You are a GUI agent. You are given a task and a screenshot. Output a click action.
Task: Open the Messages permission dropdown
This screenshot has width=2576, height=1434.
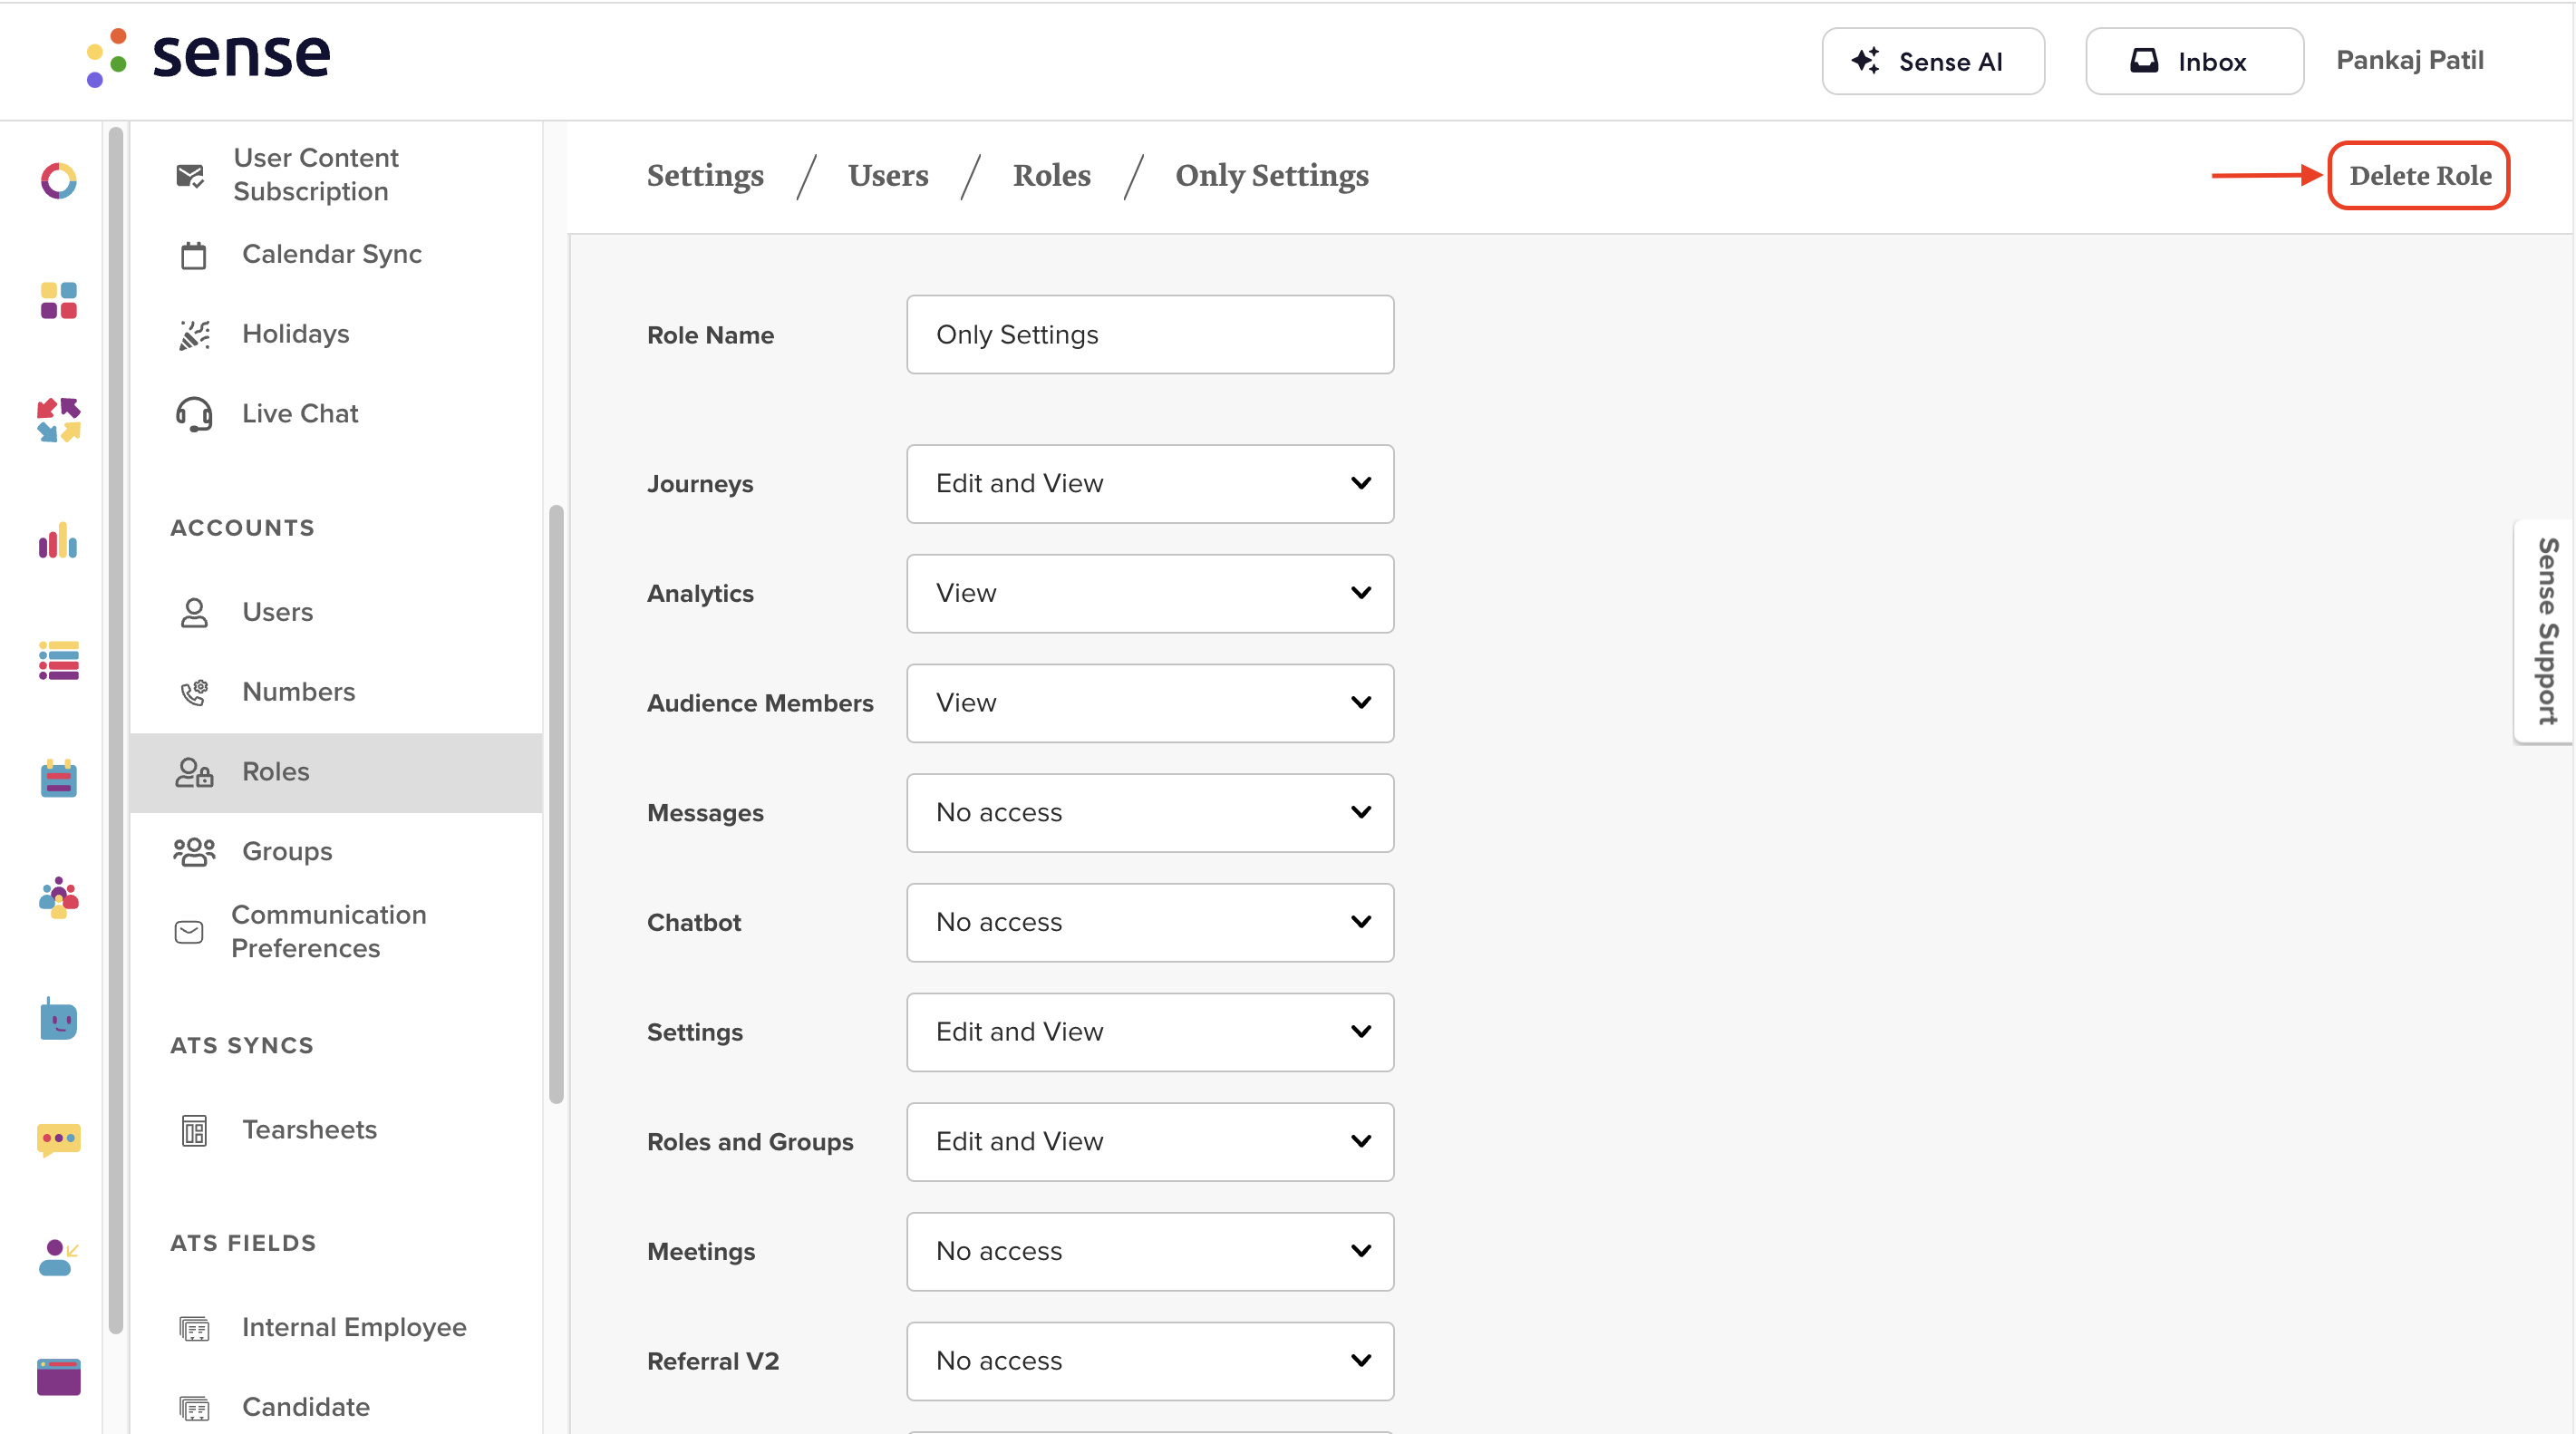(x=1150, y=813)
